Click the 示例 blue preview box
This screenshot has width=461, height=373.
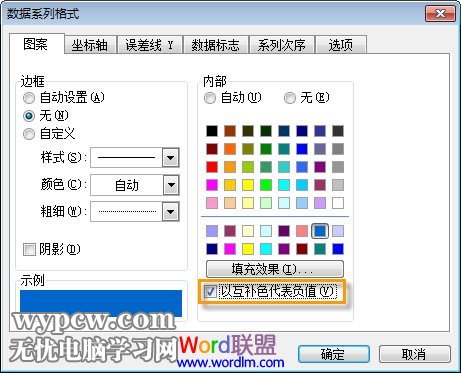[x=101, y=303]
